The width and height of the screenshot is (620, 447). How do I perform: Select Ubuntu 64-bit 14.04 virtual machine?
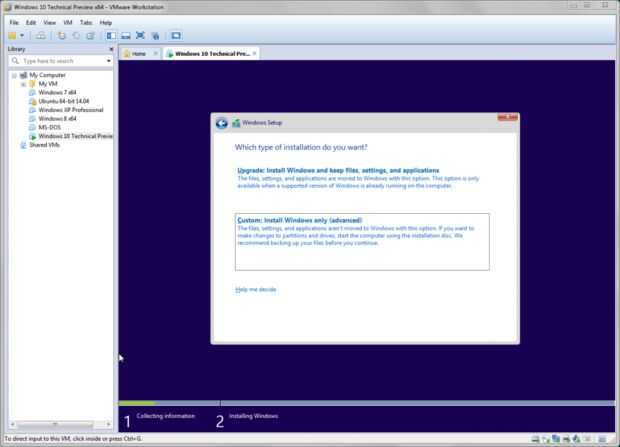[x=64, y=101]
